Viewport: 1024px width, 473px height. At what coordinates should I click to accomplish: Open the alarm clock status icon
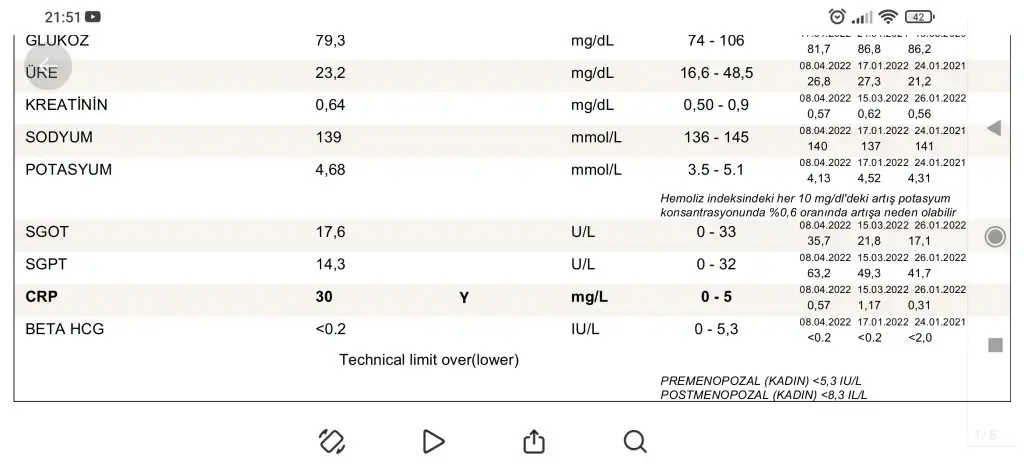pyautogui.click(x=837, y=17)
